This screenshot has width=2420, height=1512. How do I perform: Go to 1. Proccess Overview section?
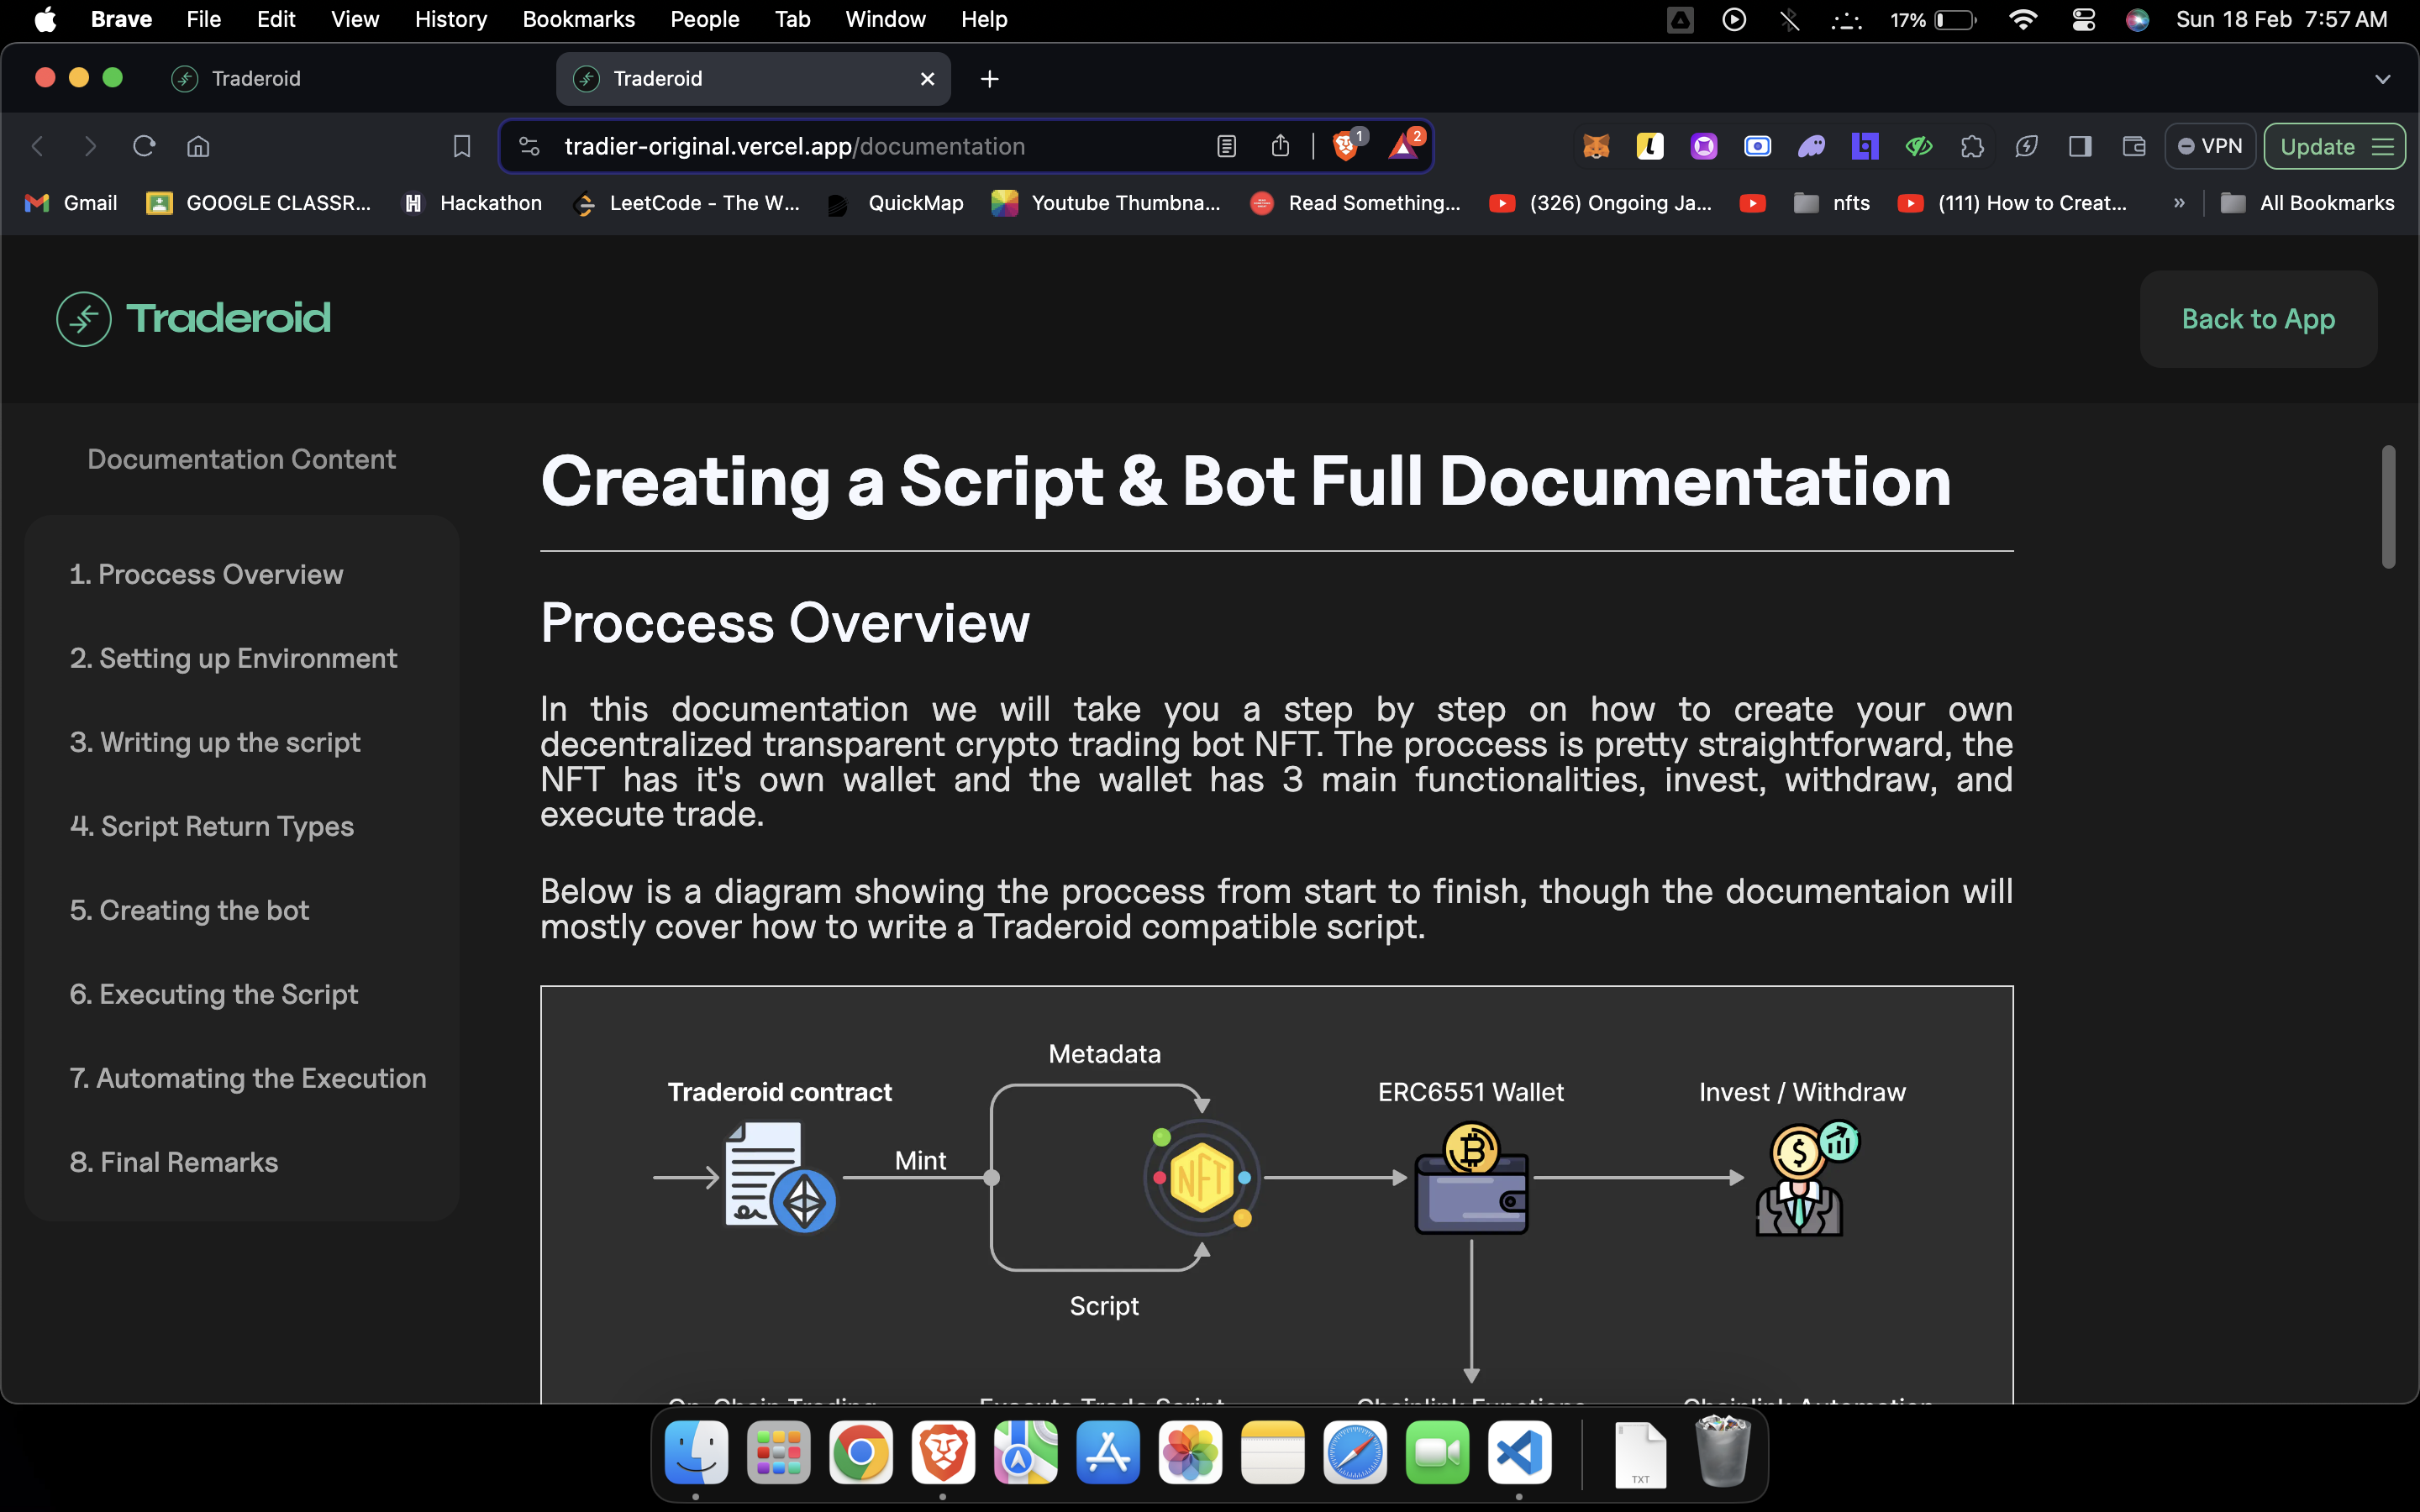coord(206,574)
